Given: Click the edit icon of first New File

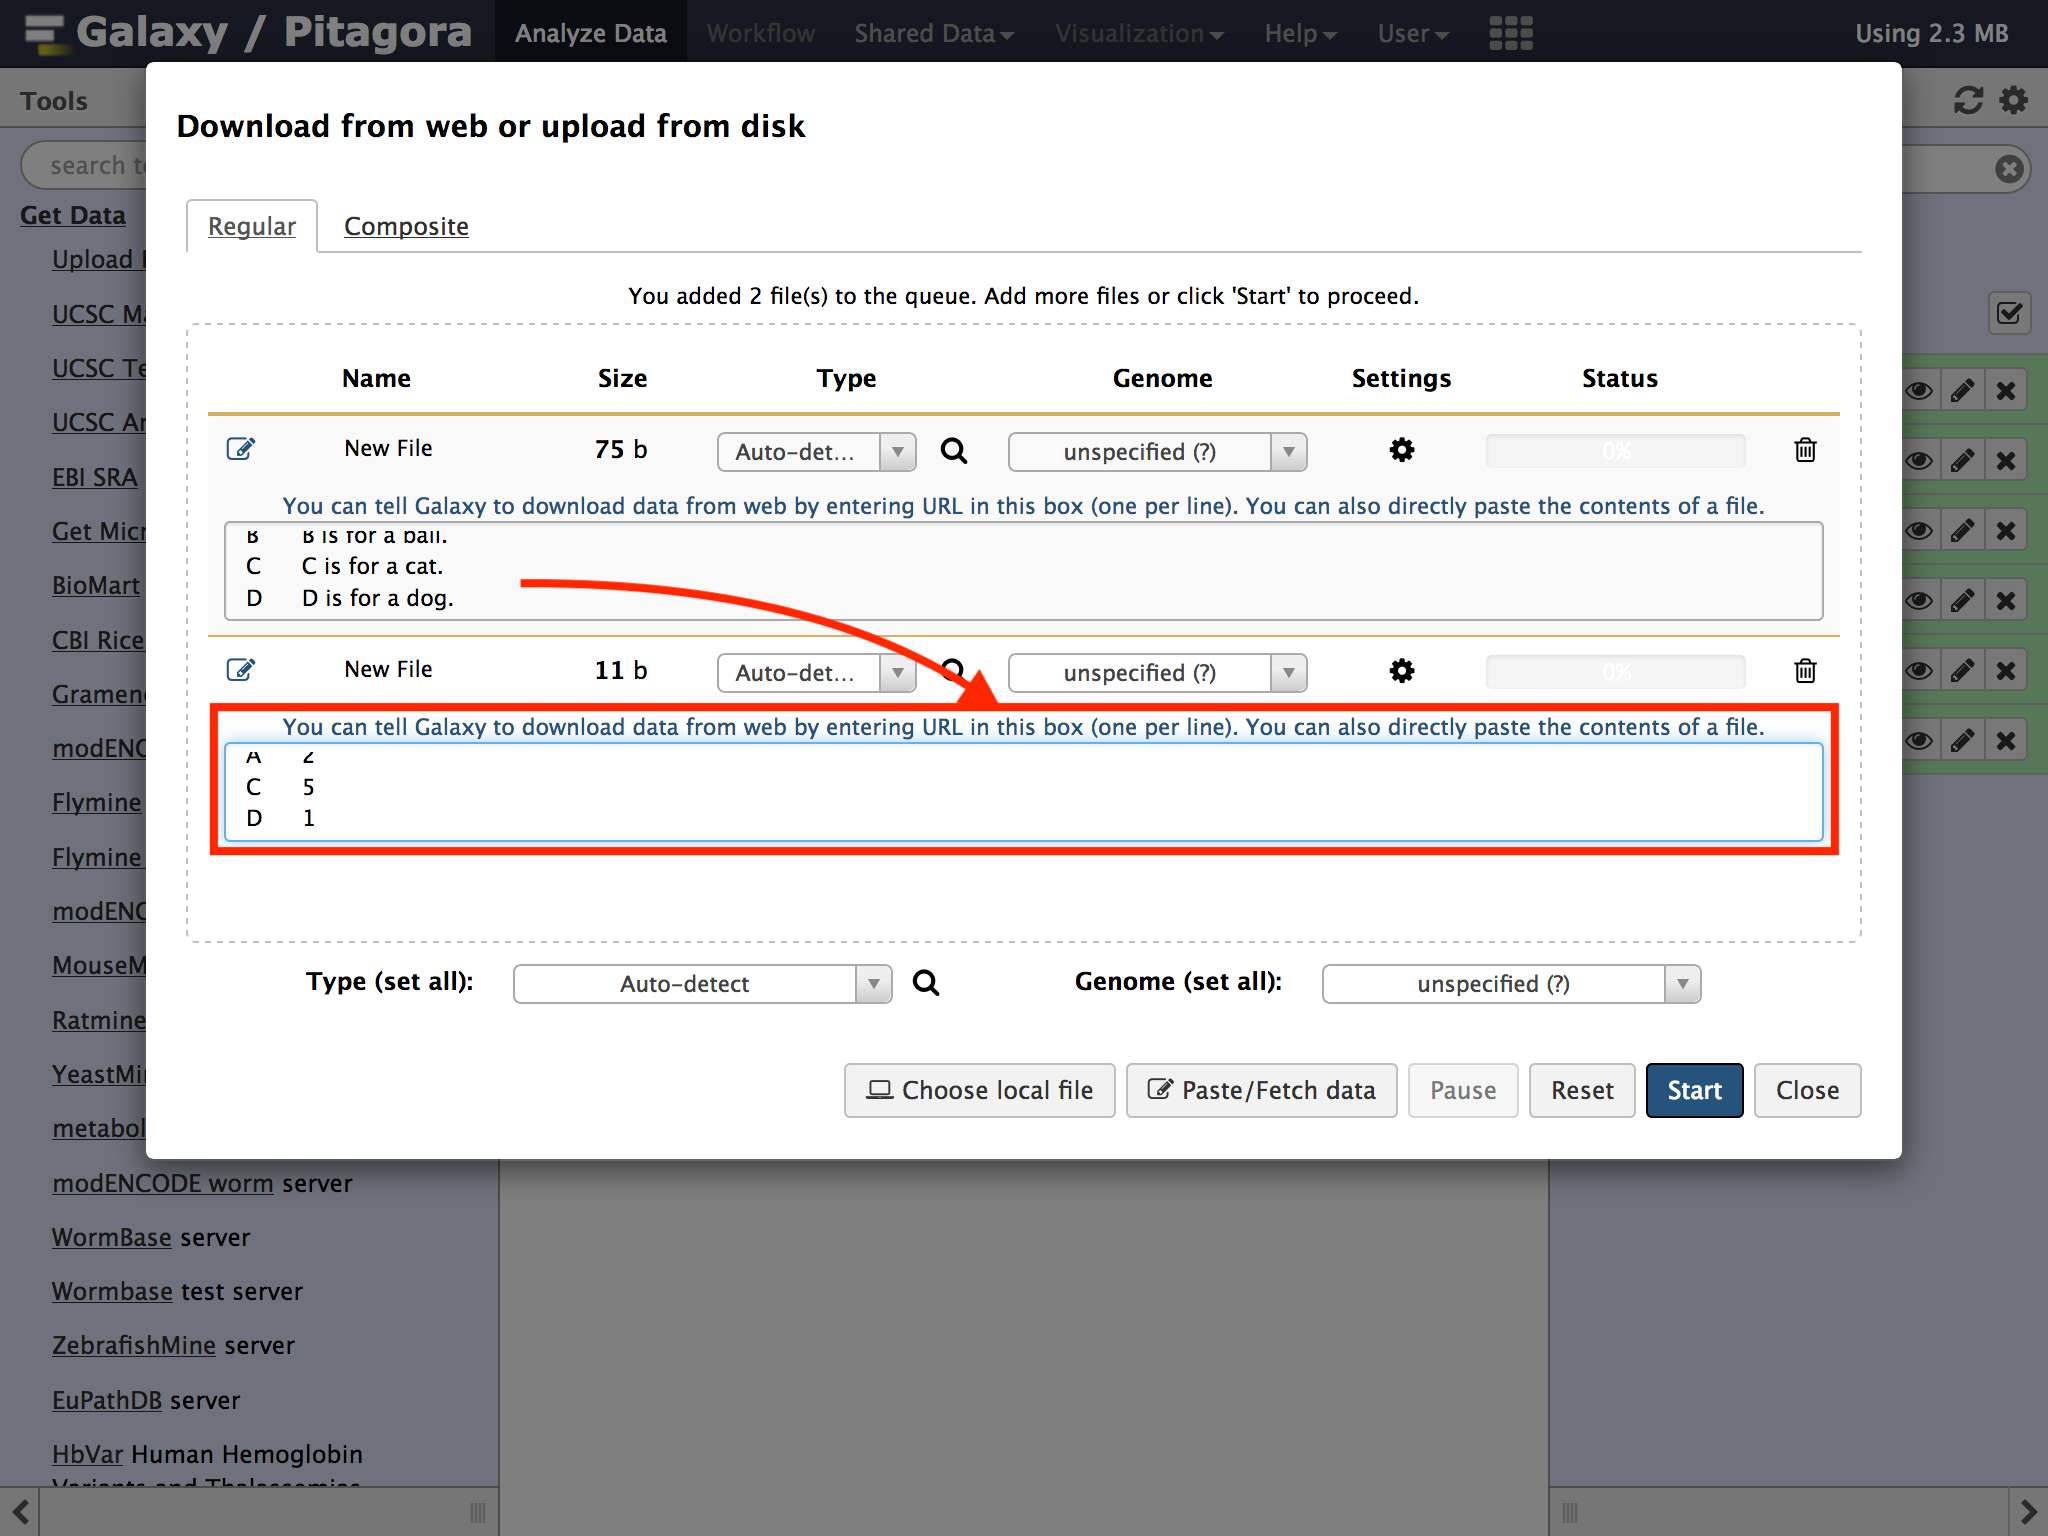Looking at the screenshot, I should (x=240, y=449).
